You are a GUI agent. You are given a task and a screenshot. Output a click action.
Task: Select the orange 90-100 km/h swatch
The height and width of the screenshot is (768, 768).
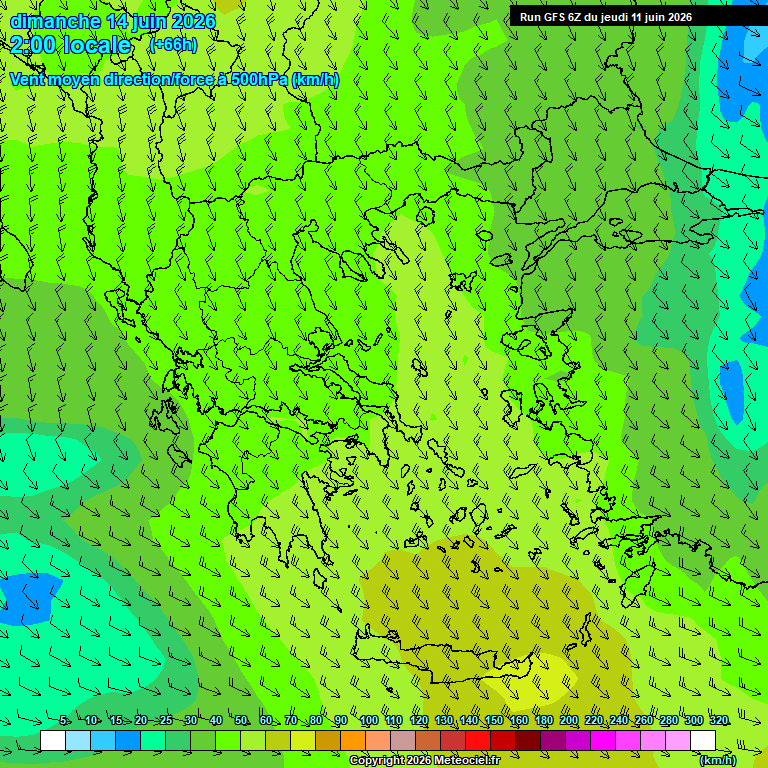pyautogui.click(x=353, y=740)
